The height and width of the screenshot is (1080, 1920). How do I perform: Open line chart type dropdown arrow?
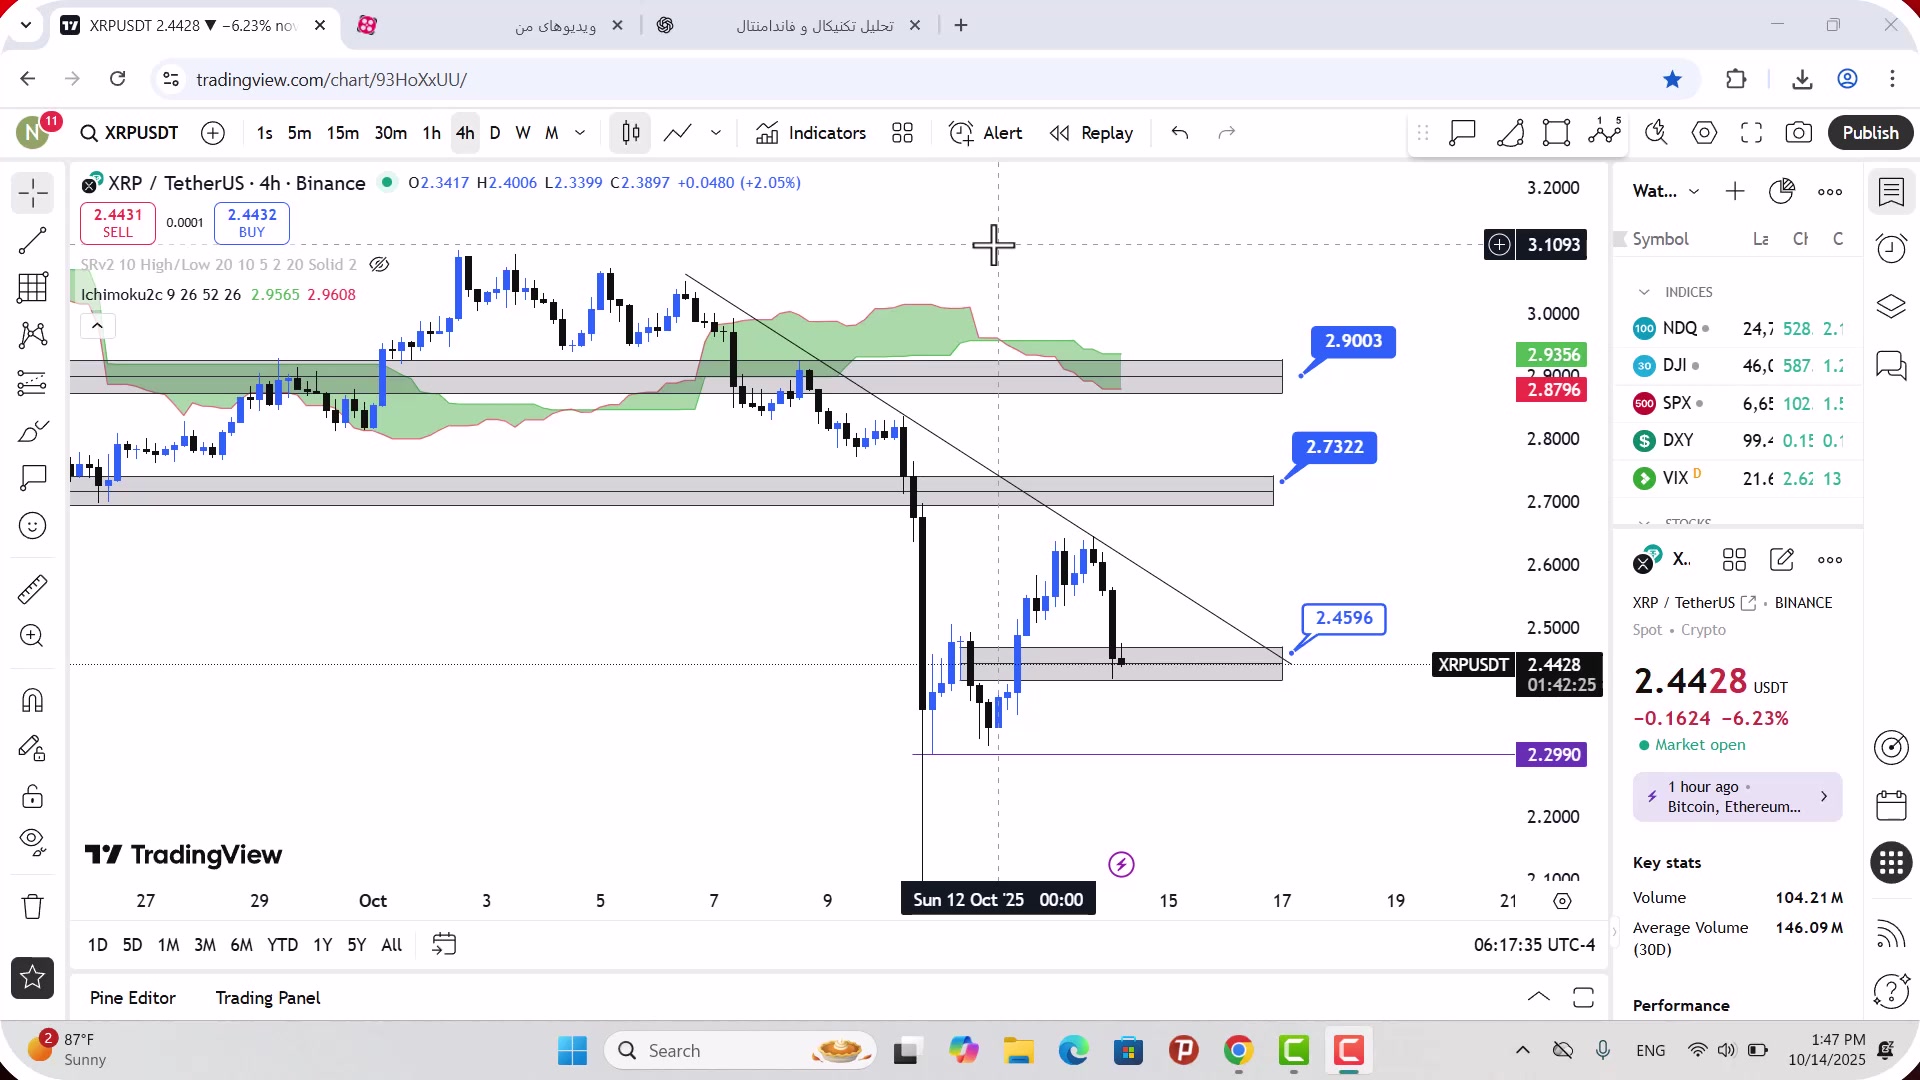pyautogui.click(x=716, y=133)
